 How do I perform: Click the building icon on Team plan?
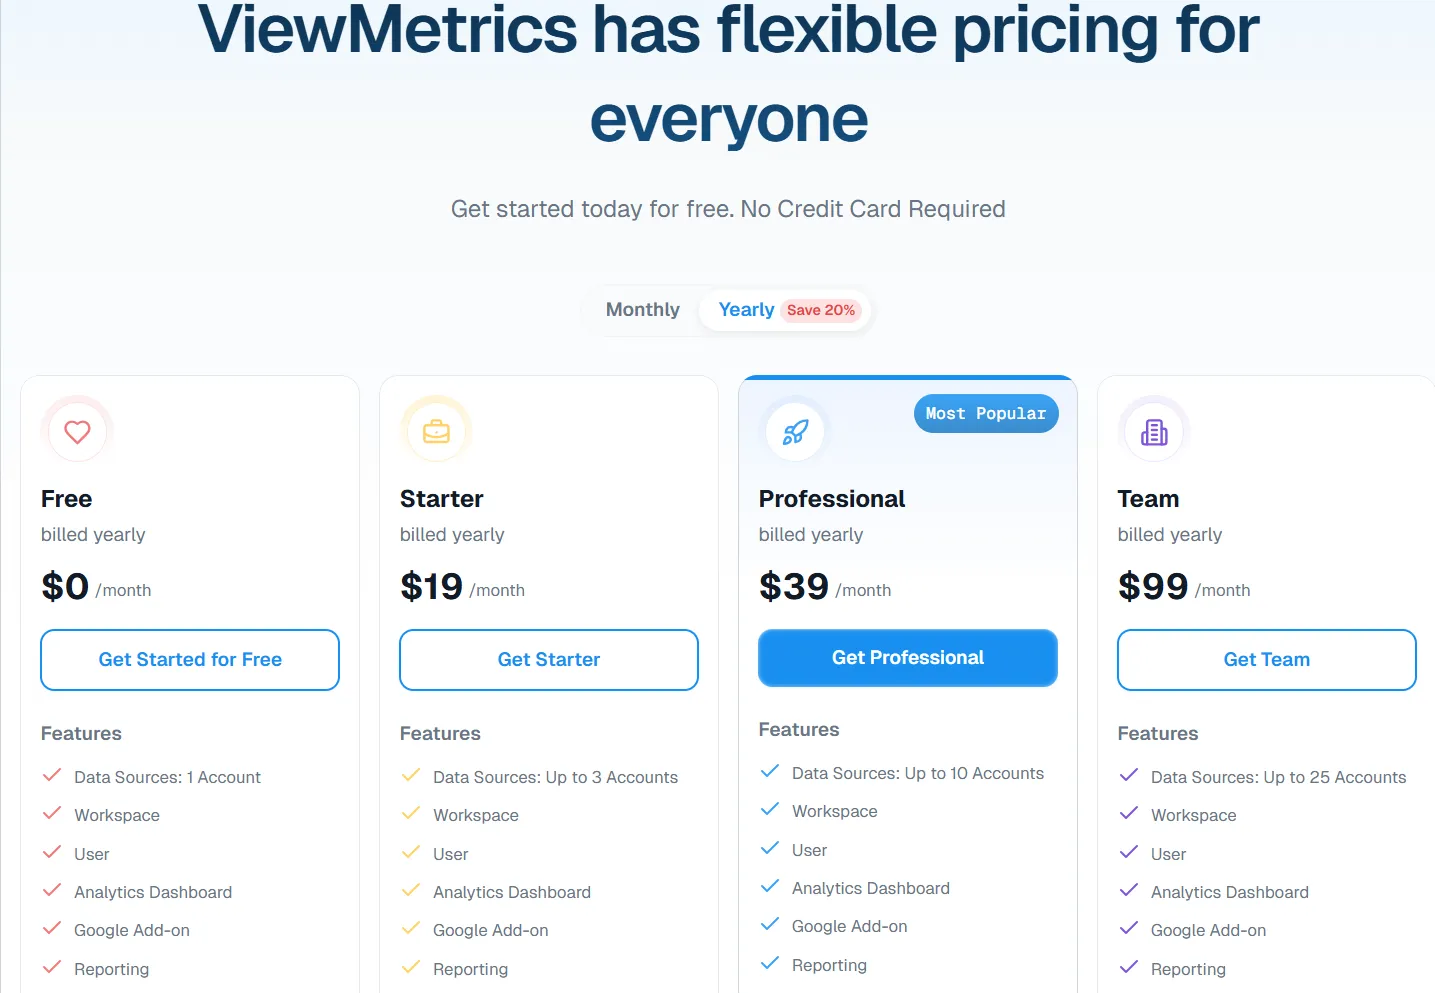[x=1154, y=432]
